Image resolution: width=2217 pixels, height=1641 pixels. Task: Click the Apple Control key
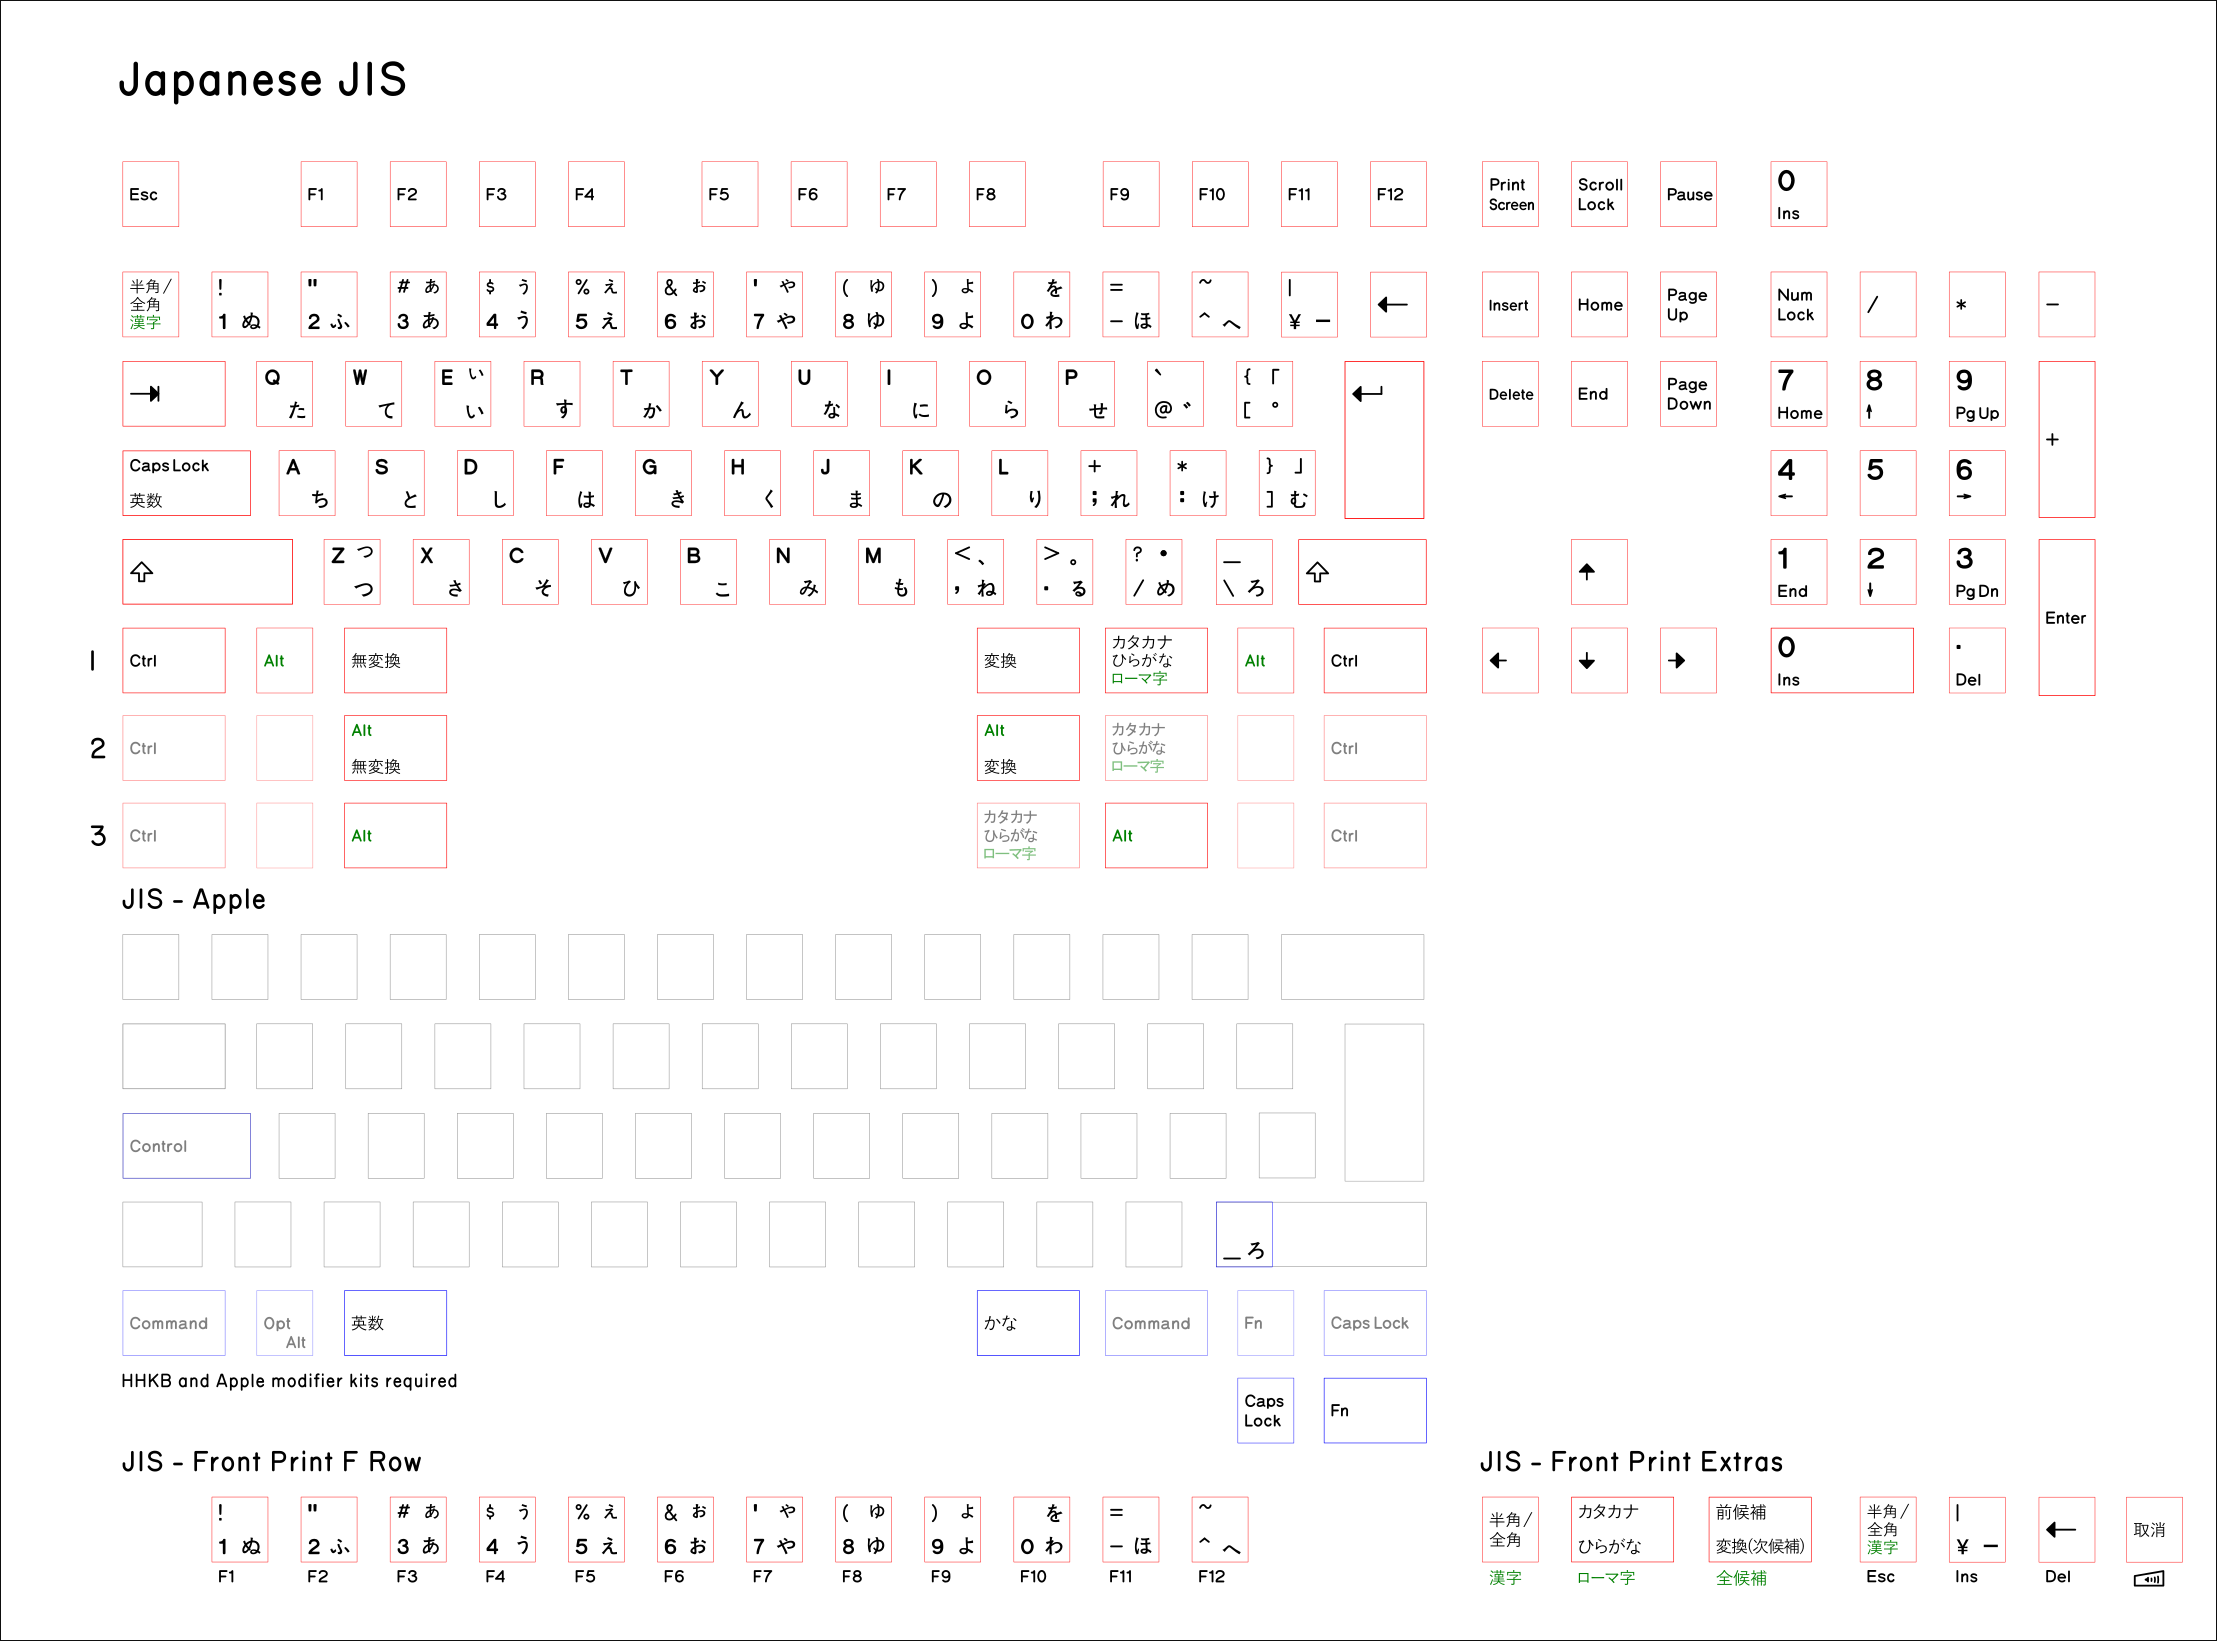click(x=186, y=1146)
